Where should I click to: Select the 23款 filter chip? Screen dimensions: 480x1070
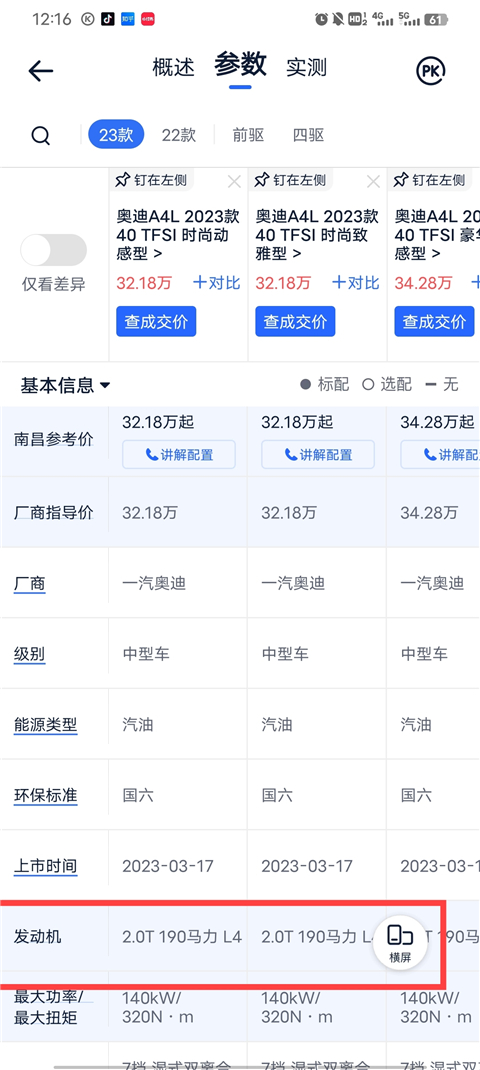click(116, 134)
